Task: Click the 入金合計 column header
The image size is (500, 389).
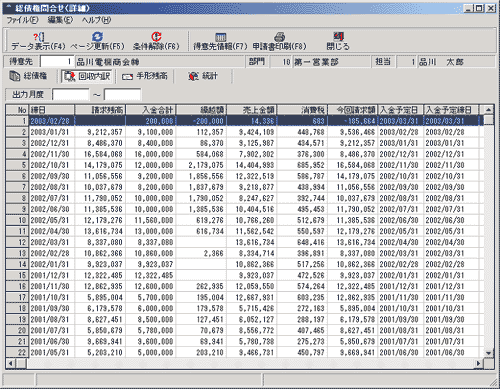Action: click(x=151, y=110)
